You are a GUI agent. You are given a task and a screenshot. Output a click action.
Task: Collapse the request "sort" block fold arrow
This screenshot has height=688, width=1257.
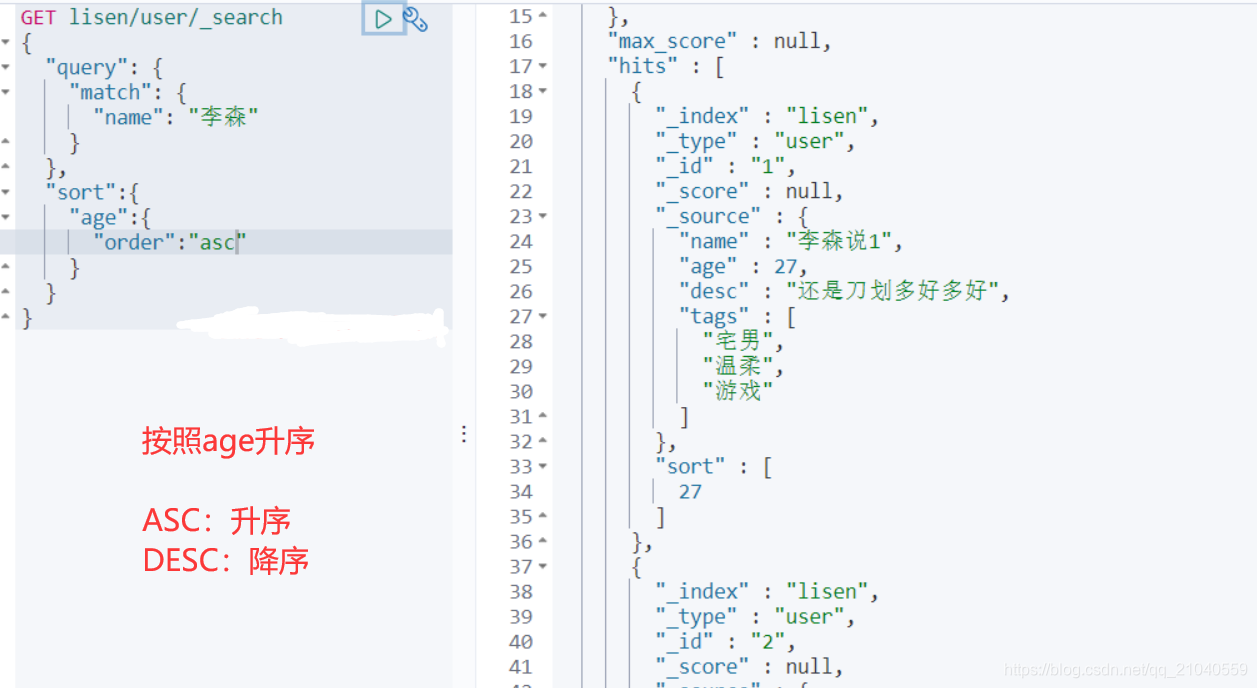(x=6, y=192)
